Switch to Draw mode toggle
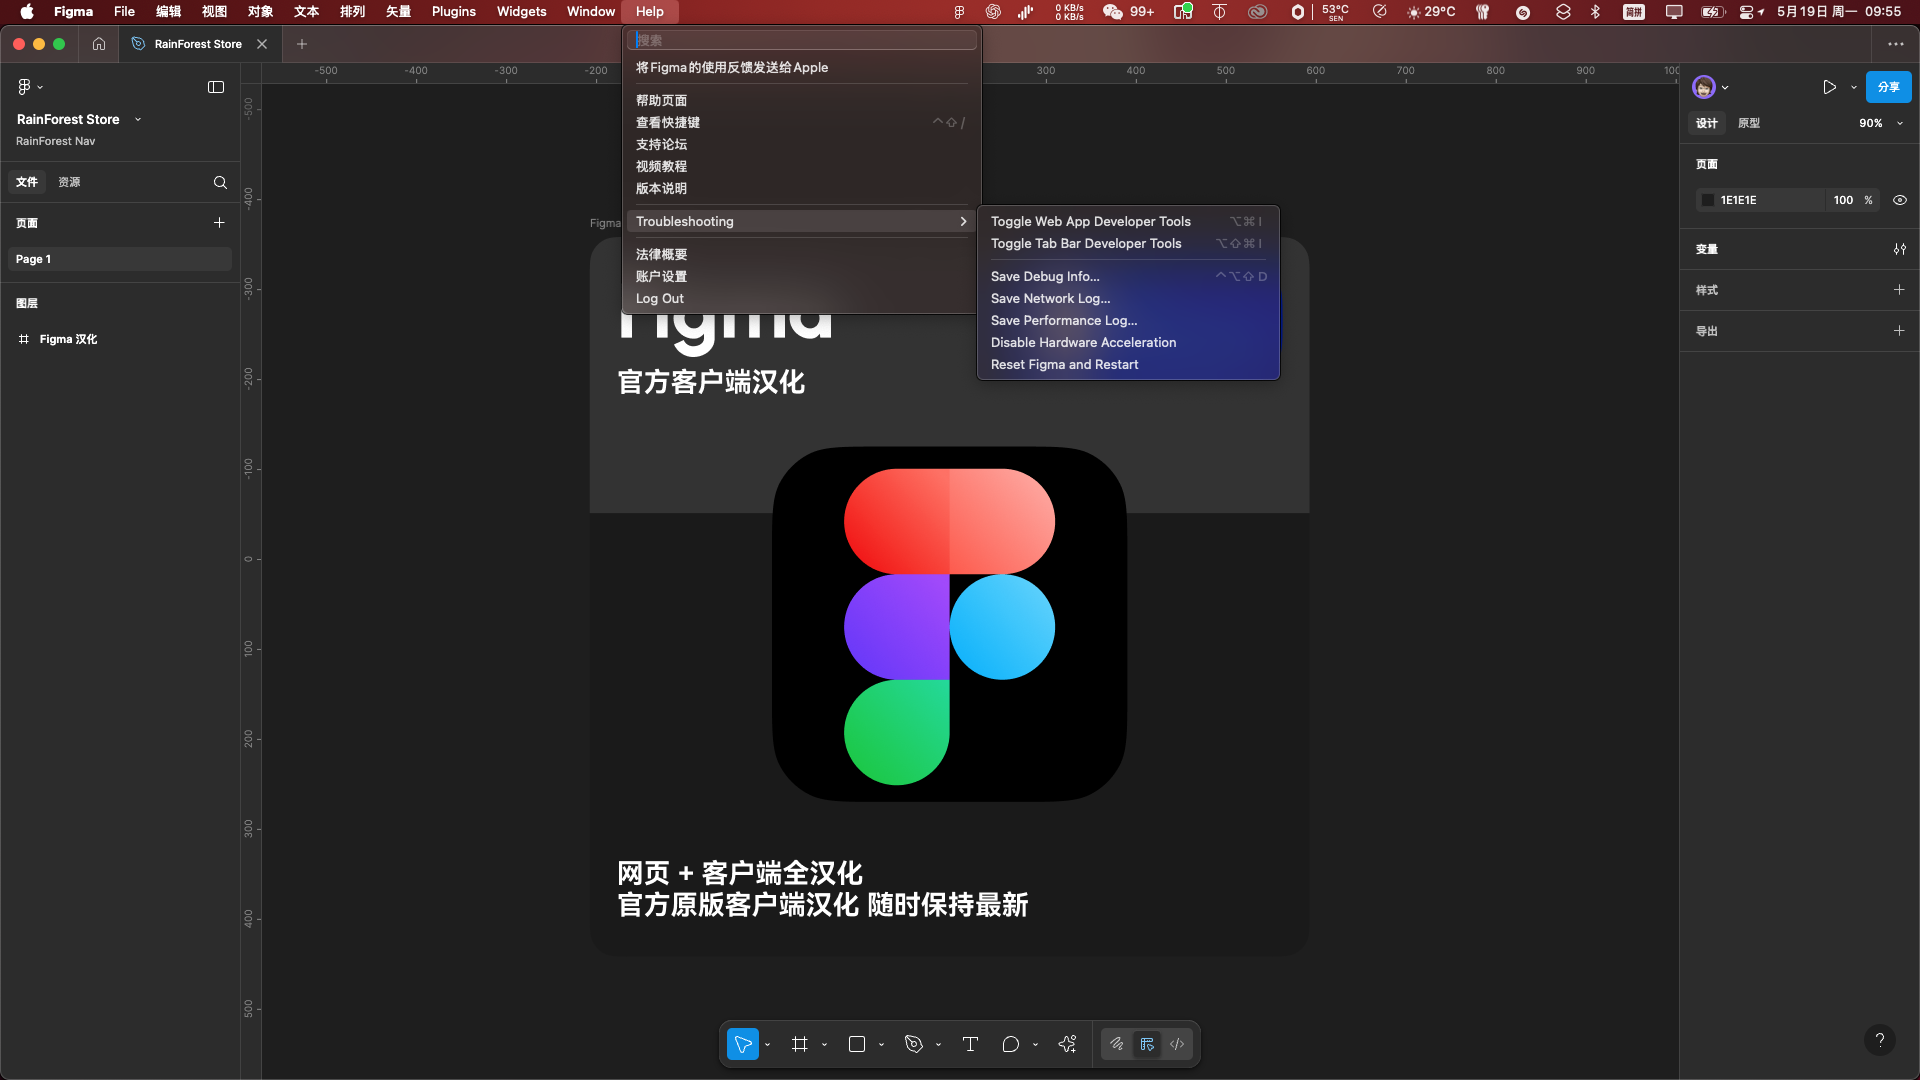1920x1080 pixels. 1117,1044
